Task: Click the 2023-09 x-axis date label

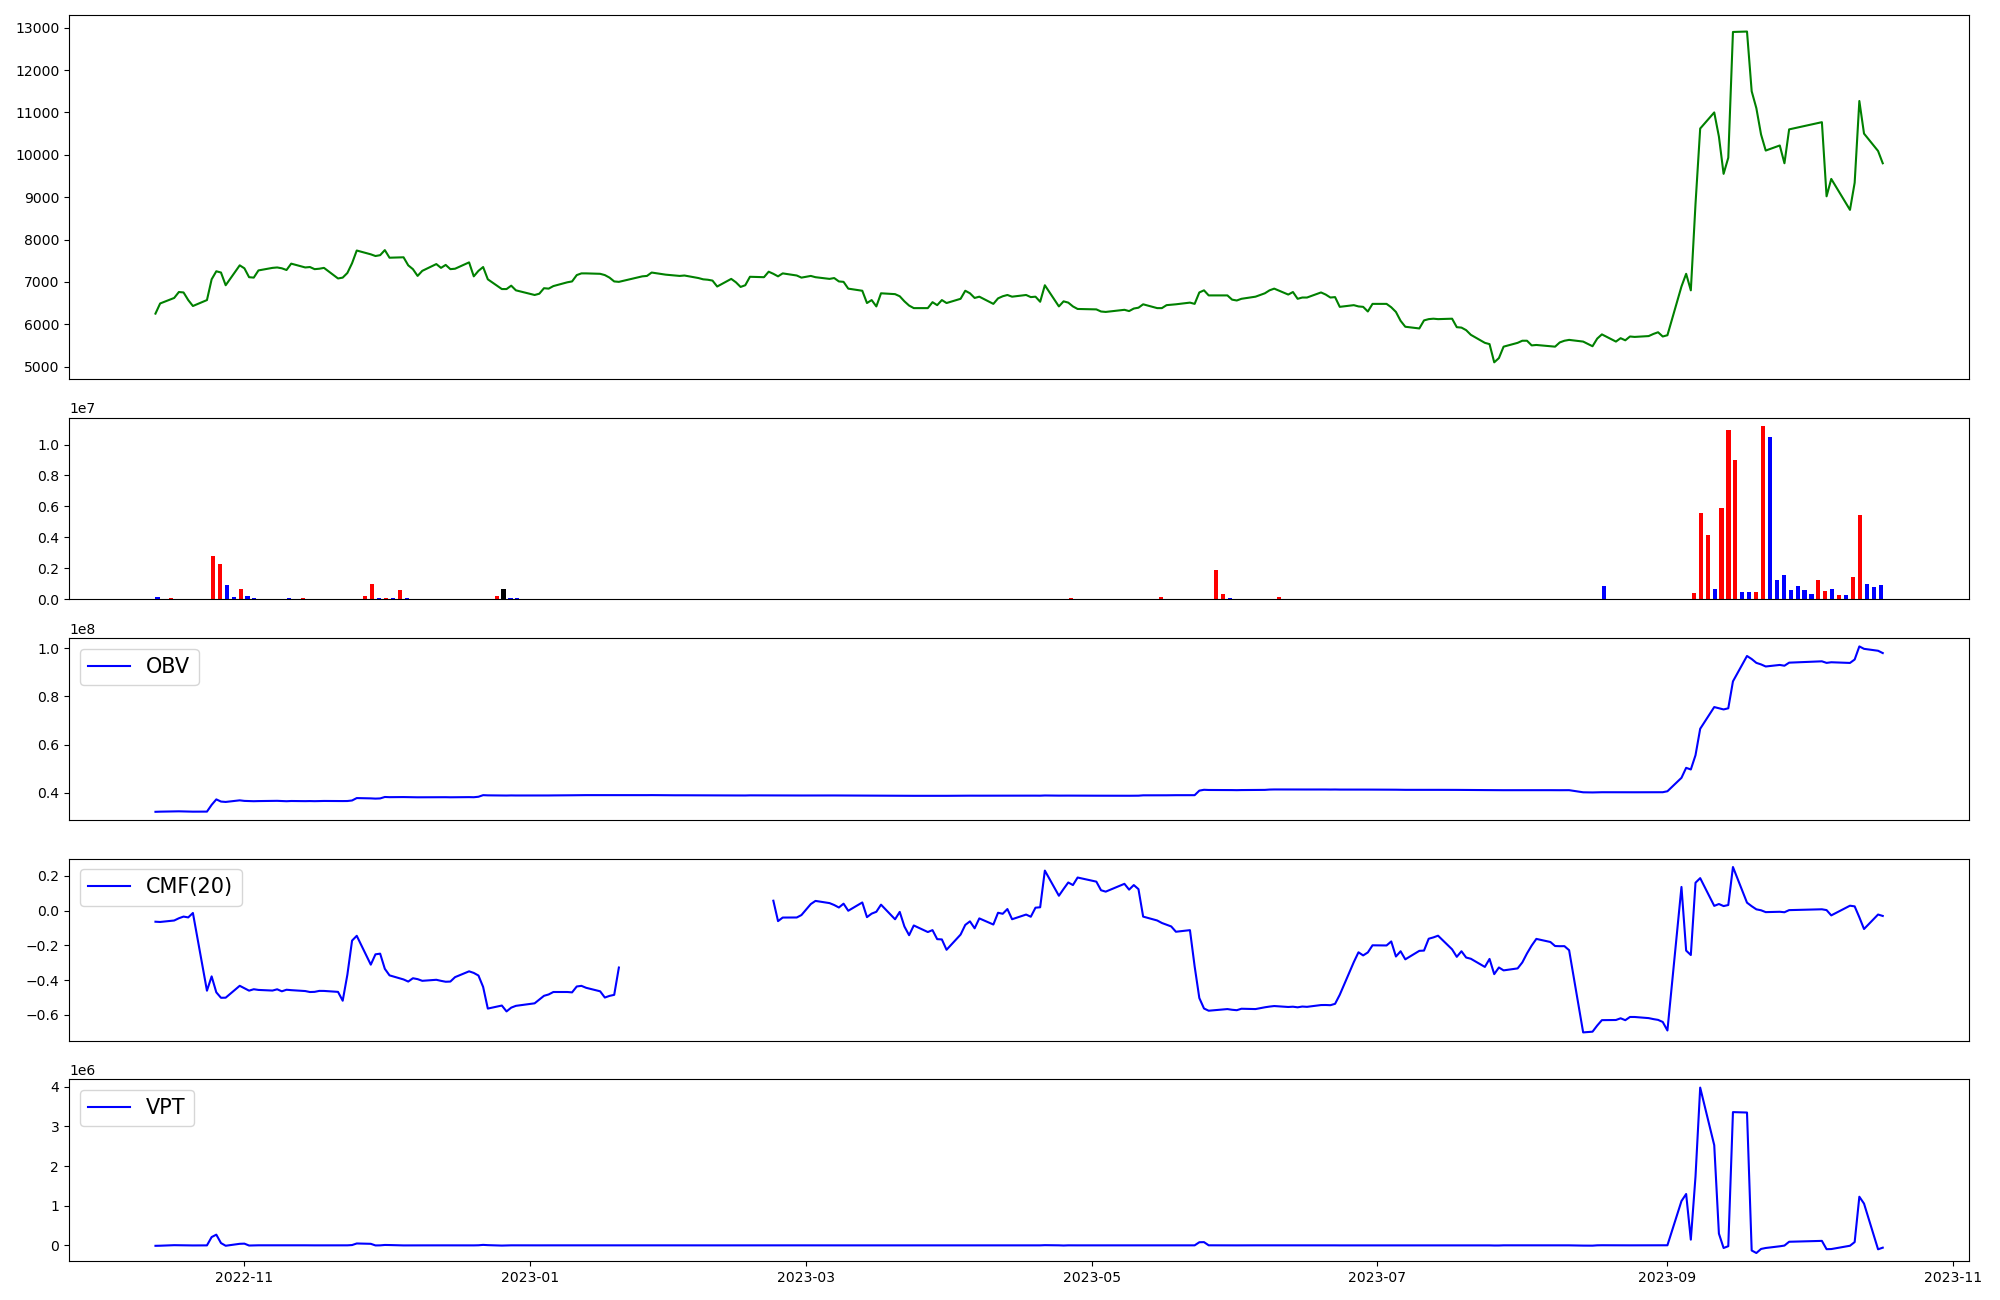Action: [1667, 1277]
